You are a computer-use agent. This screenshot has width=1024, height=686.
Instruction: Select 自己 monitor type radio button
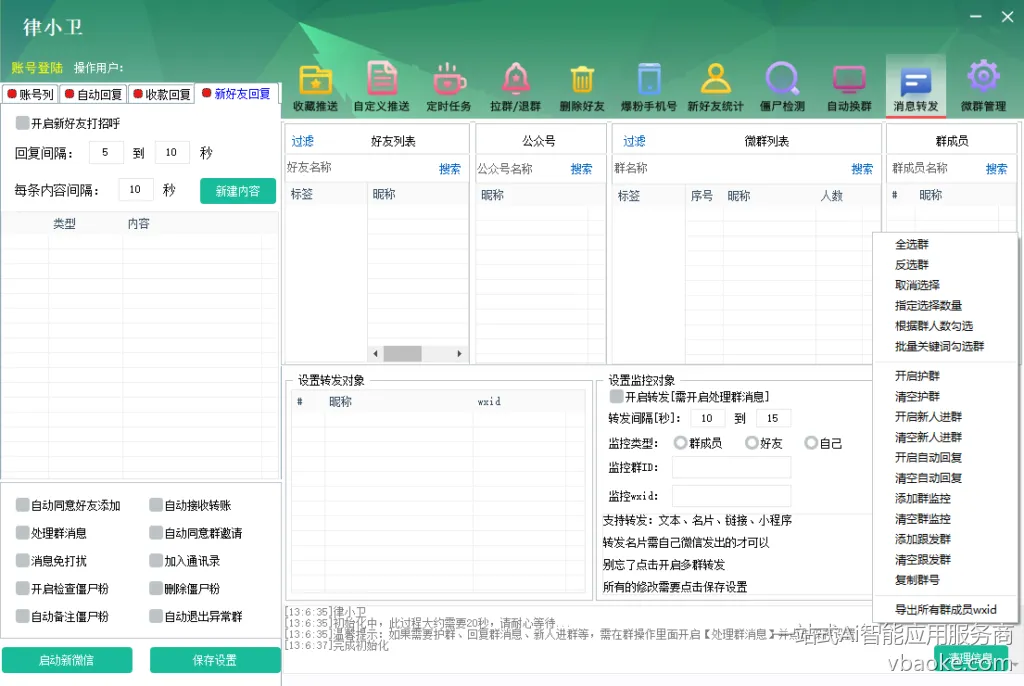pos(811,443)
